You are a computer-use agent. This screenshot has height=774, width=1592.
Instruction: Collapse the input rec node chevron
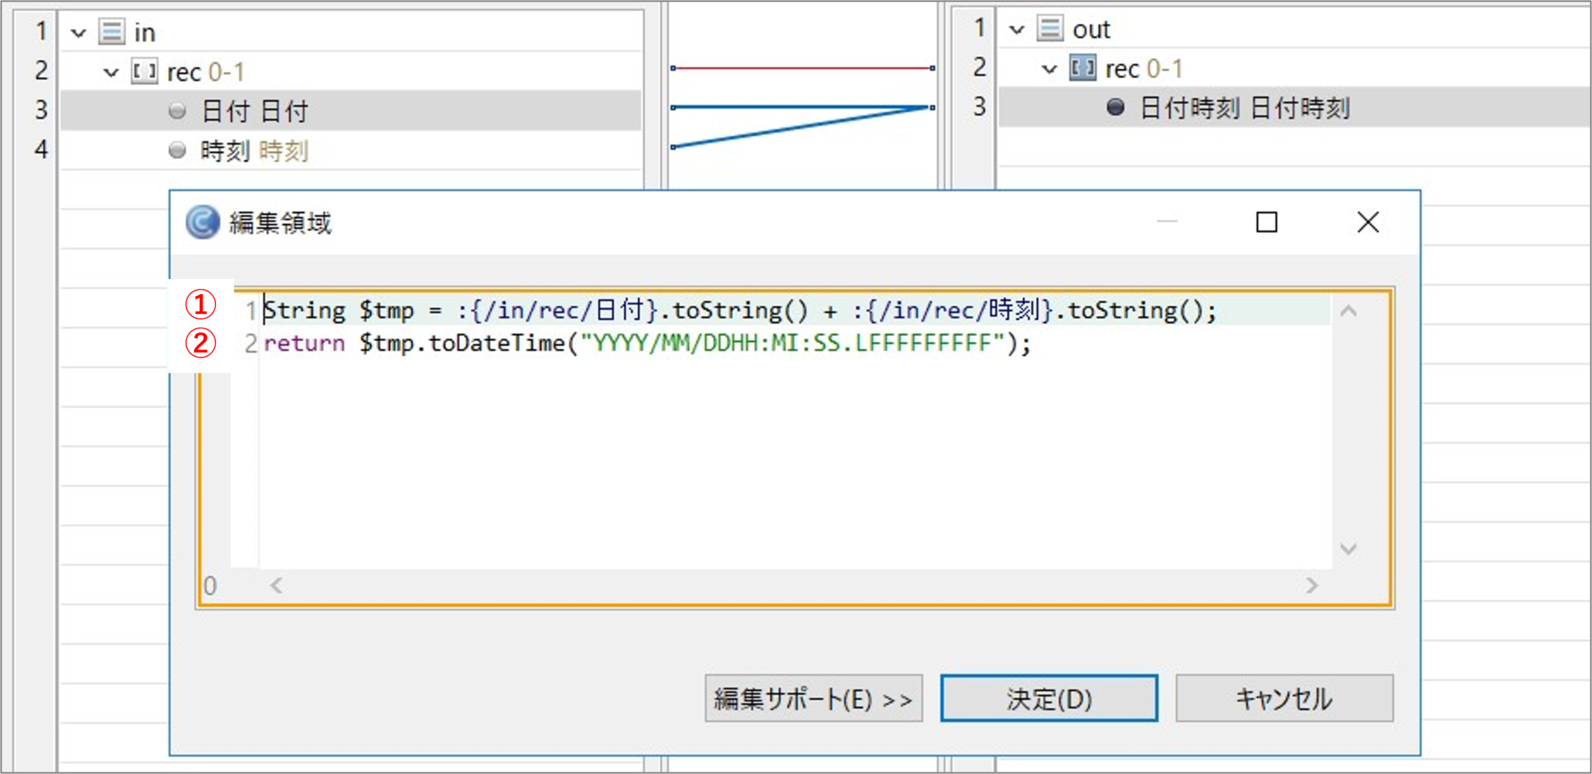(x=111, y=72)
